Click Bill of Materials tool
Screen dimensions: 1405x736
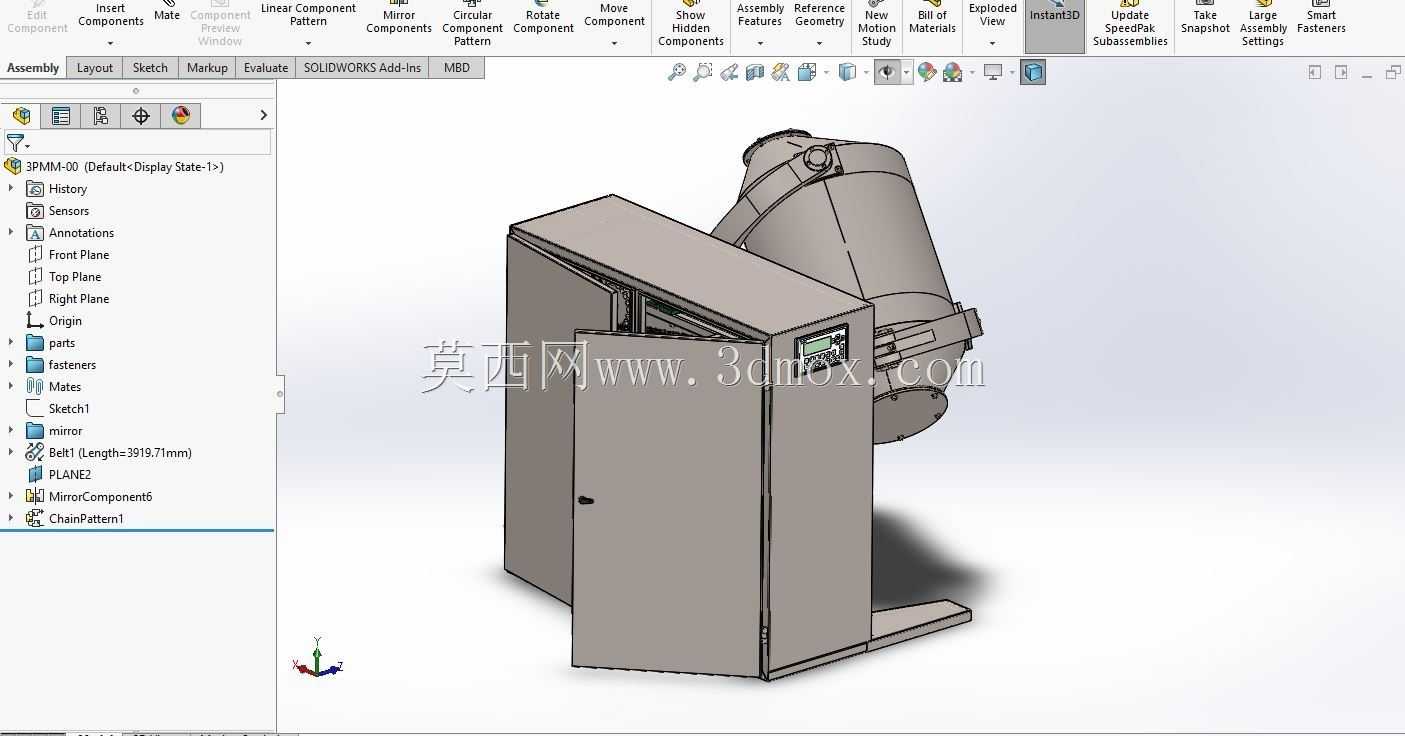tap(932, 18)
